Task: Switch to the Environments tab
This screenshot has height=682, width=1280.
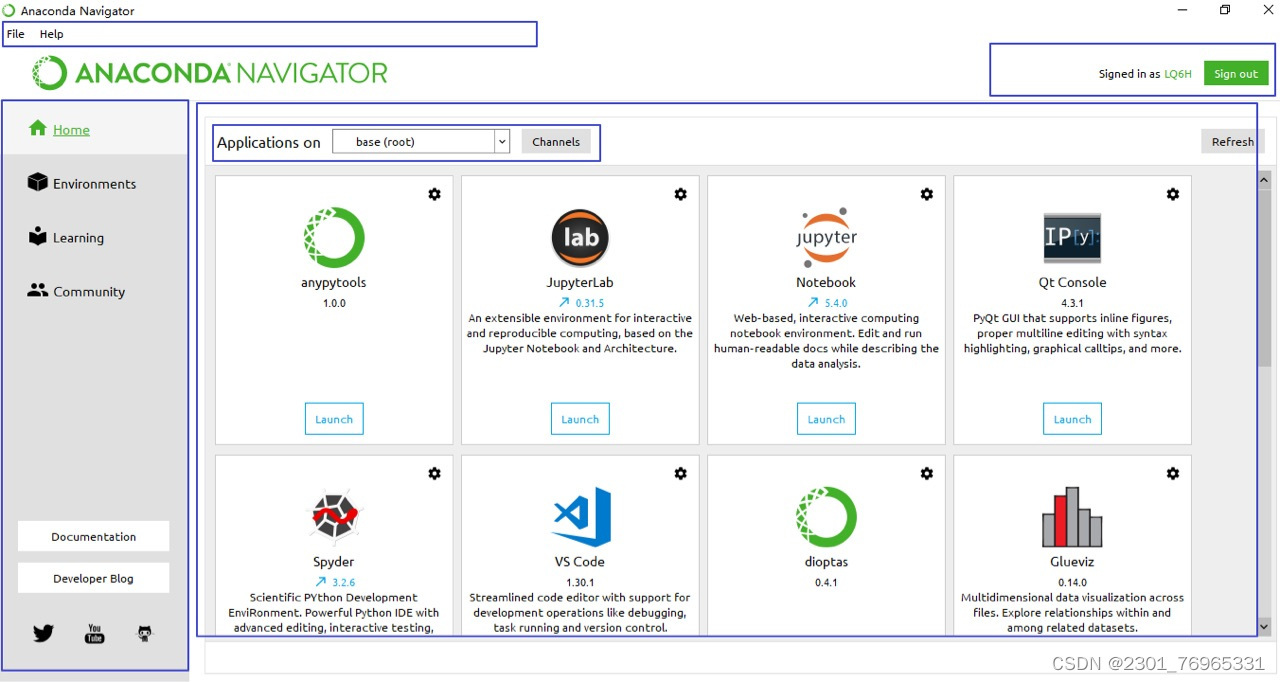Action: coord(94,183)
